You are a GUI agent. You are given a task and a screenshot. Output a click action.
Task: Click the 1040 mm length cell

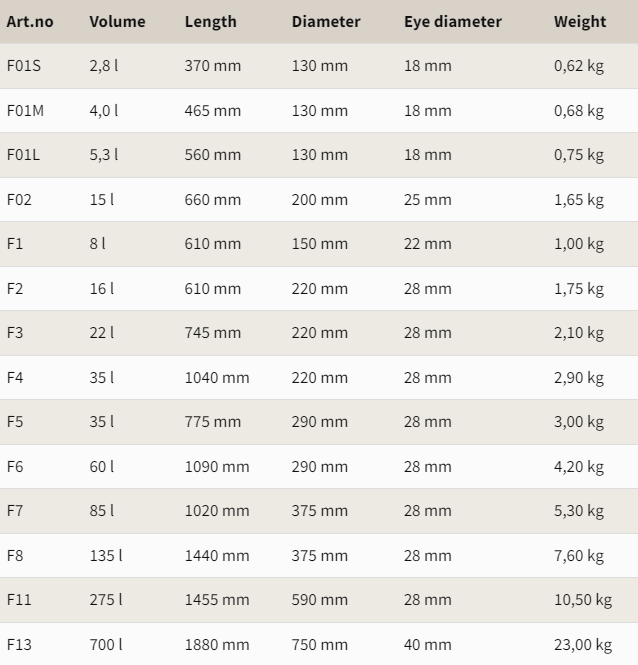[217, 378]
